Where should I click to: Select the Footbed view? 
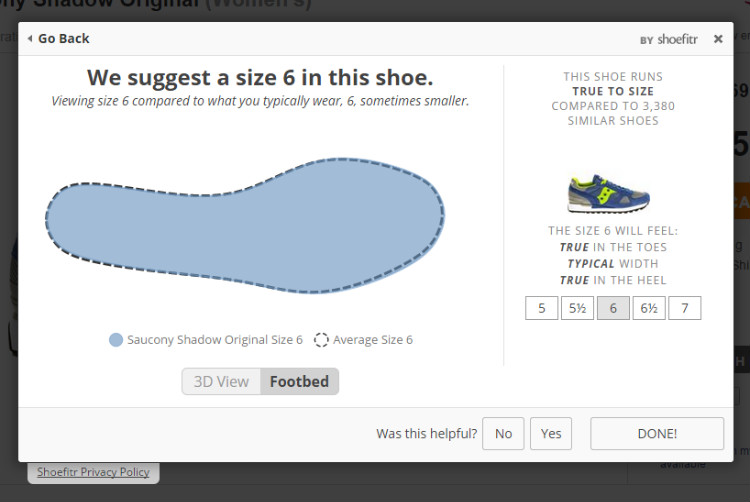[299, 382]
